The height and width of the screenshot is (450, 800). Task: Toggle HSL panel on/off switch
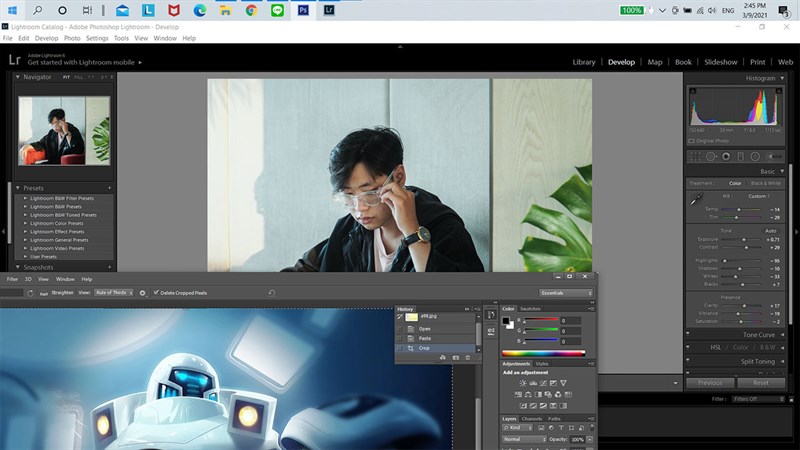(x=688, y=347)
